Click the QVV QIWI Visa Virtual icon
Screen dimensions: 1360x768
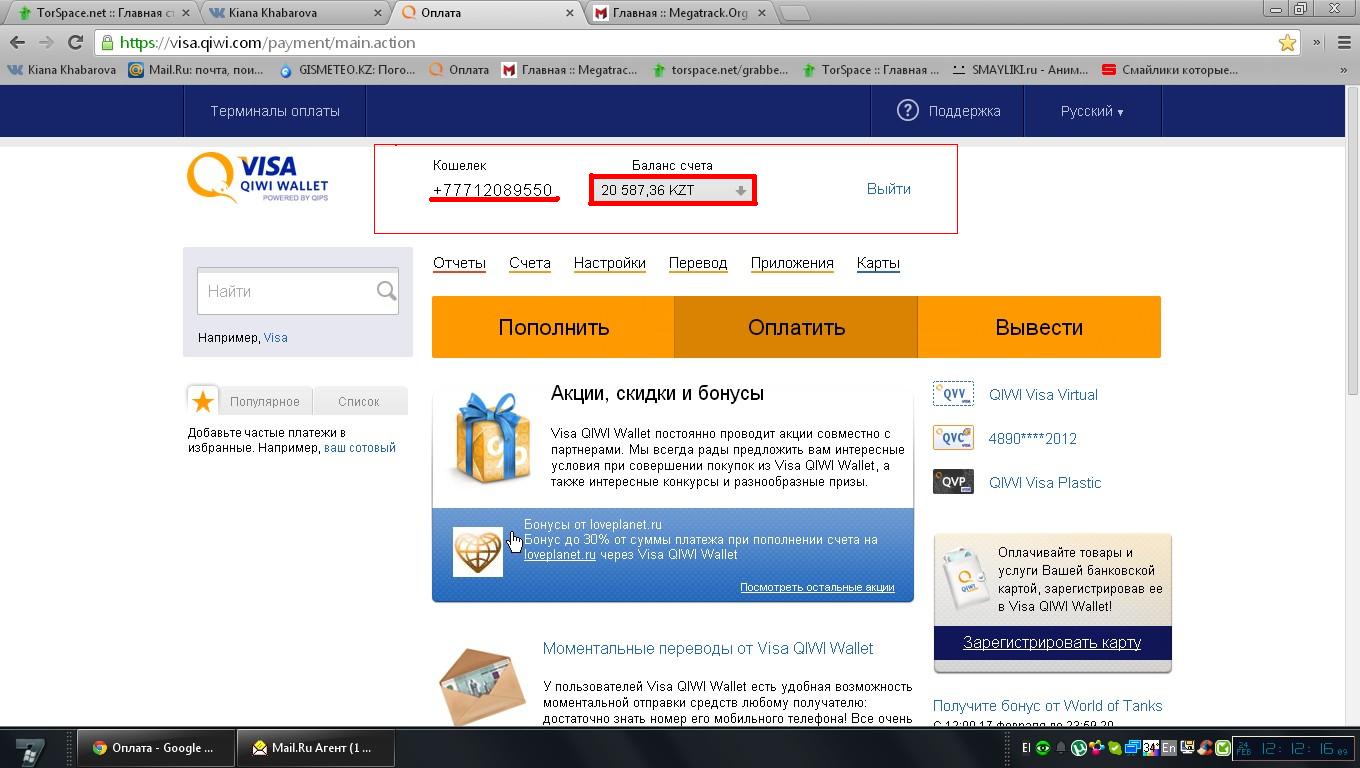(x=952, y=394)
